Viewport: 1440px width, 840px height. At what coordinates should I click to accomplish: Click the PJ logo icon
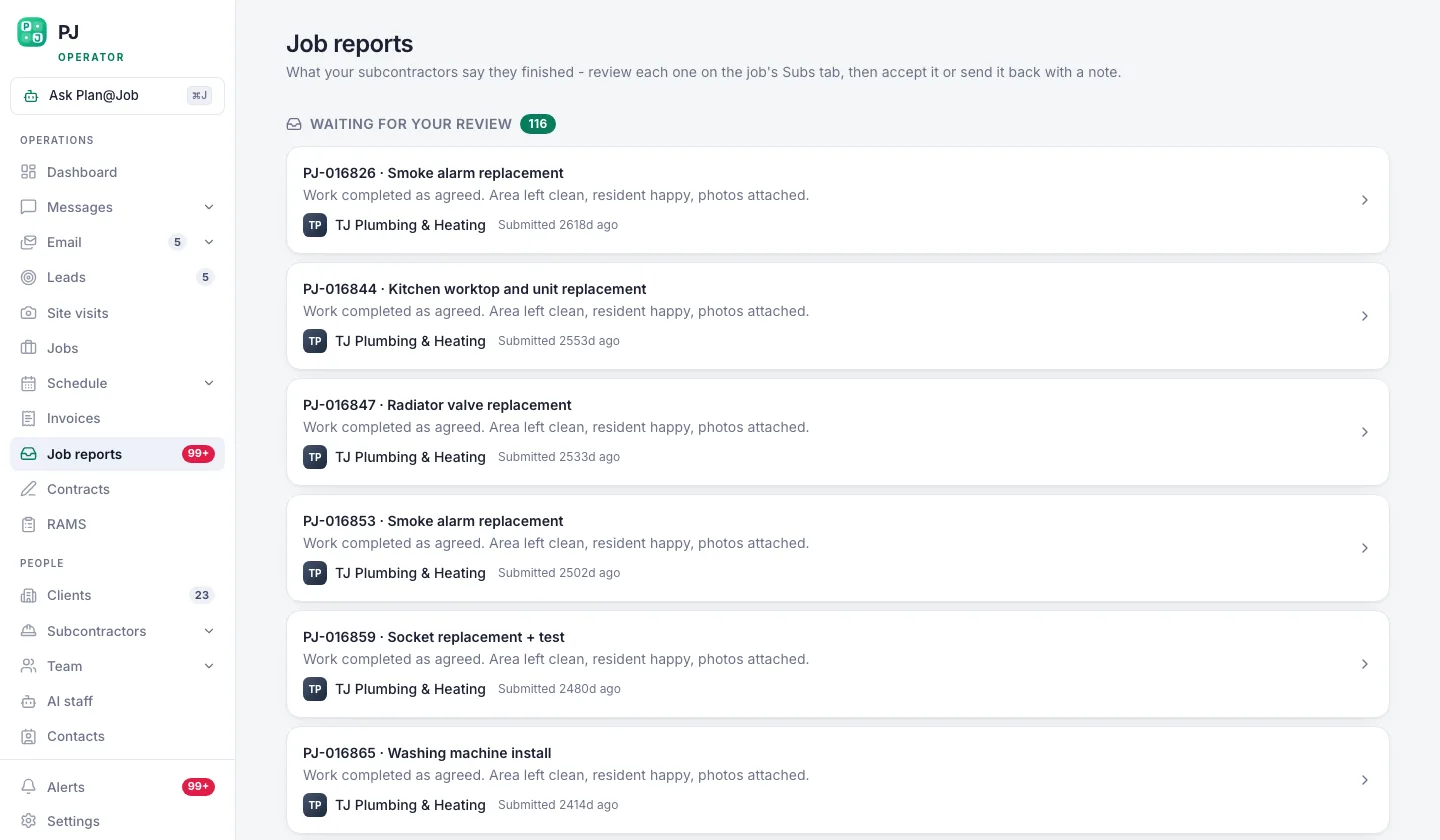click(32, 32)
